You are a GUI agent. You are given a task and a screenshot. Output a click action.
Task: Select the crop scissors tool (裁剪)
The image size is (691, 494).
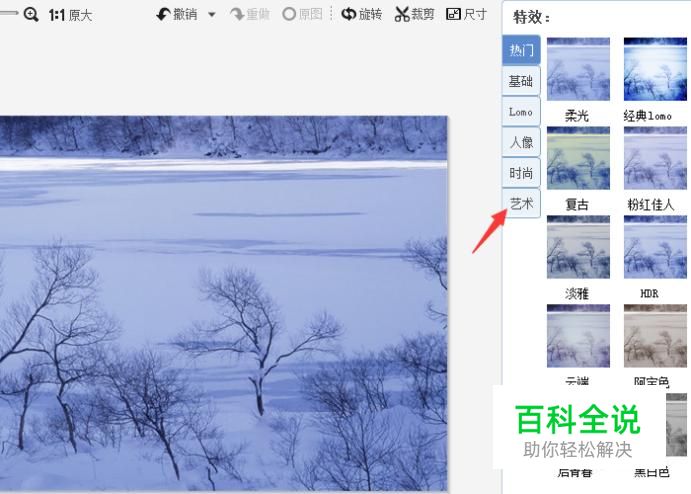click(x=402, y=14)
